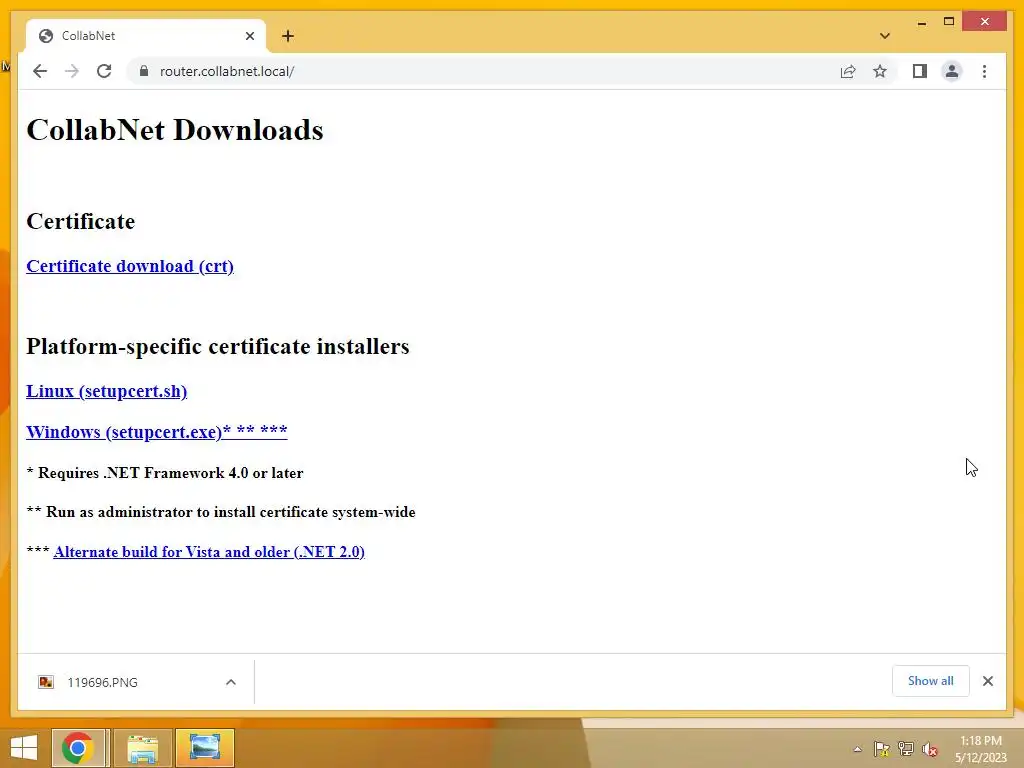
Task: Click the muted volume tray icon
Action: click(x=930, y=749)
